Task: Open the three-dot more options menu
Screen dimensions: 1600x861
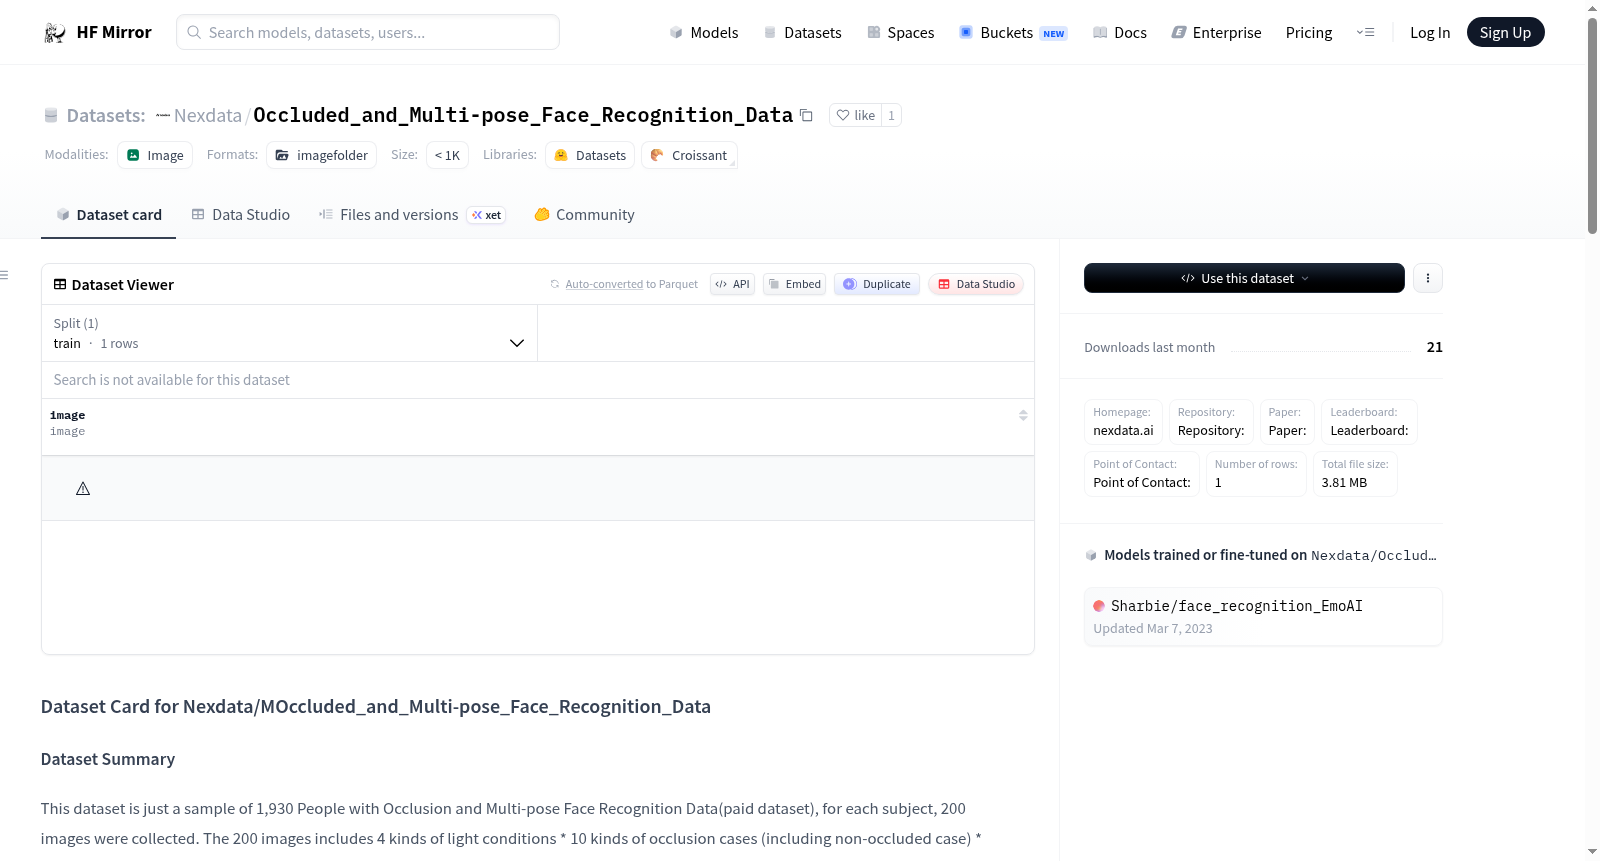Action: pos(1428,278)
